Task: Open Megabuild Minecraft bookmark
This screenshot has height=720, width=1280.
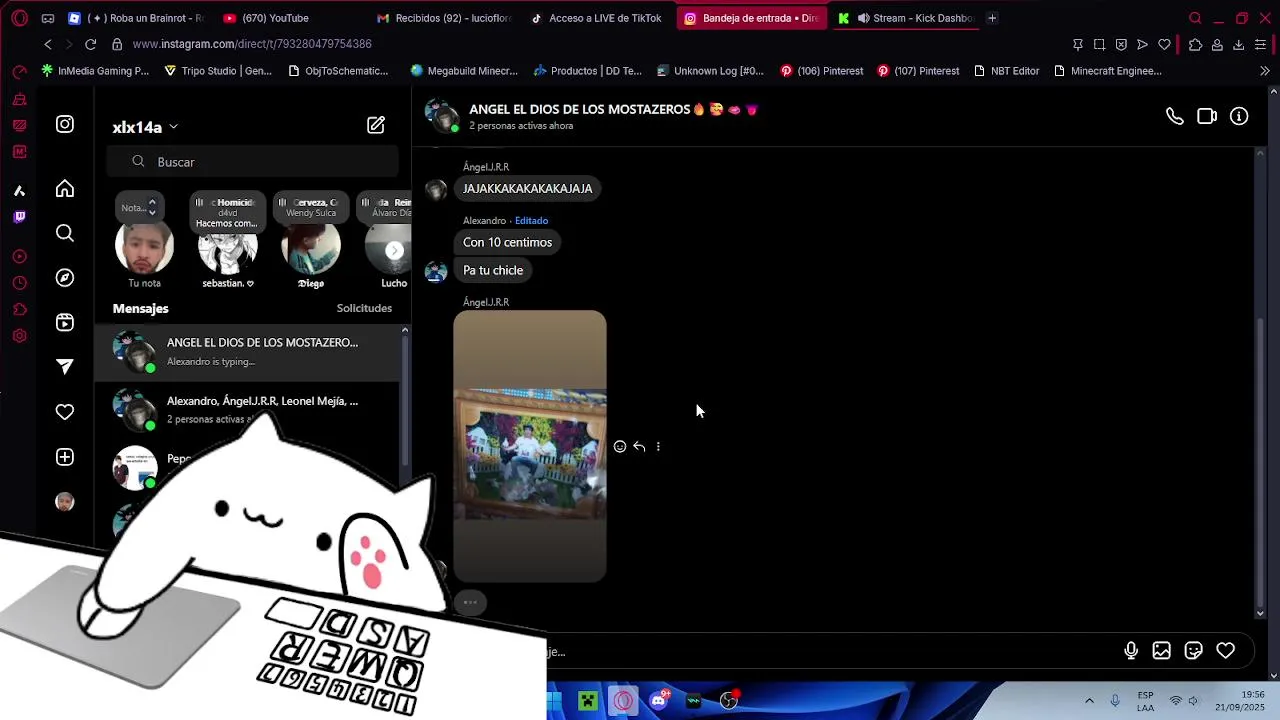Action: [464, 71]
